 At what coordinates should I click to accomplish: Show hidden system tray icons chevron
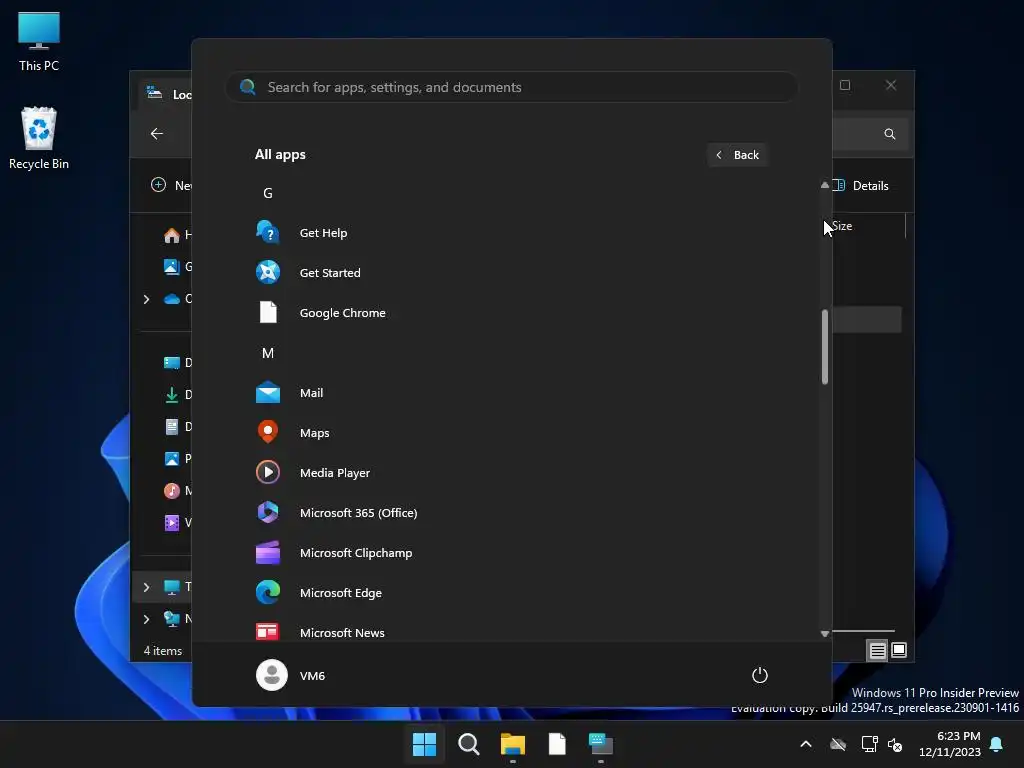[x=806, y=744]
